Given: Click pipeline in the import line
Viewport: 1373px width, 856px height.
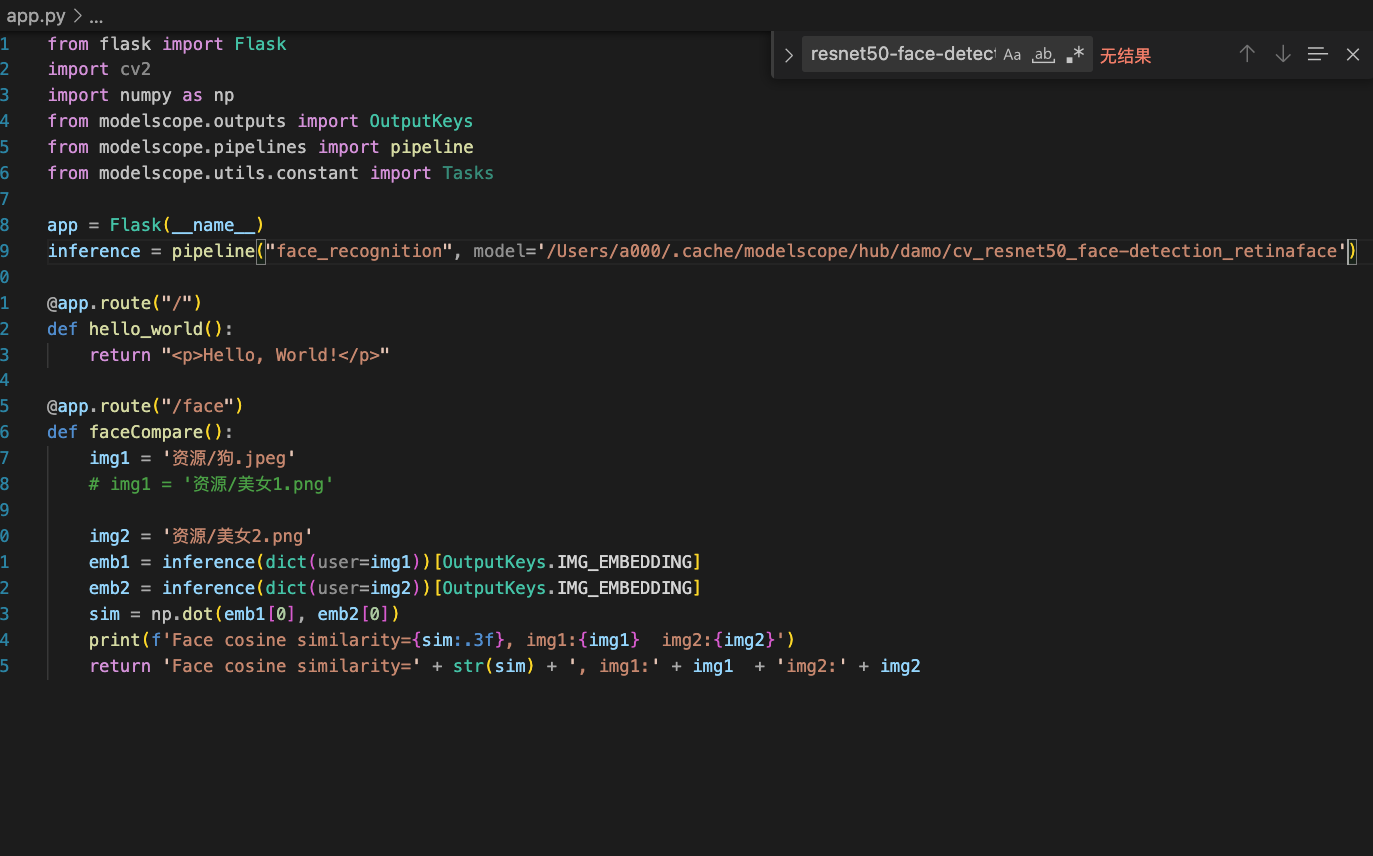Looking at the screenshot, I should [432, 147].
